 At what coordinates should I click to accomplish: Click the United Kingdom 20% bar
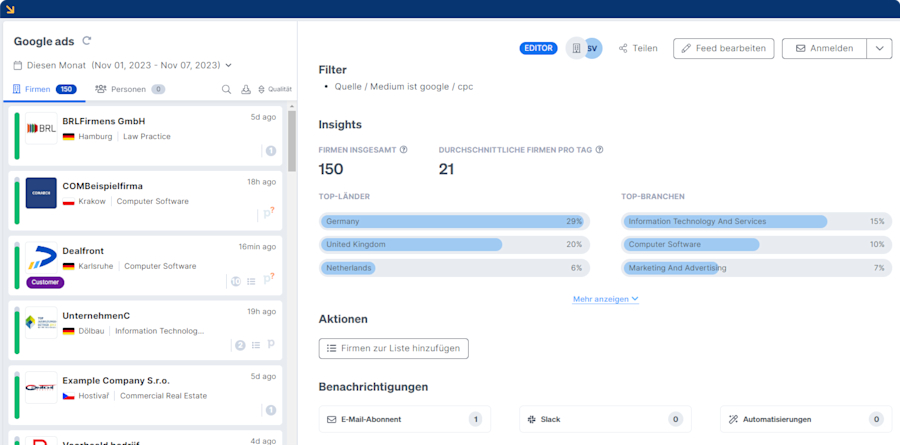(454, 244)
